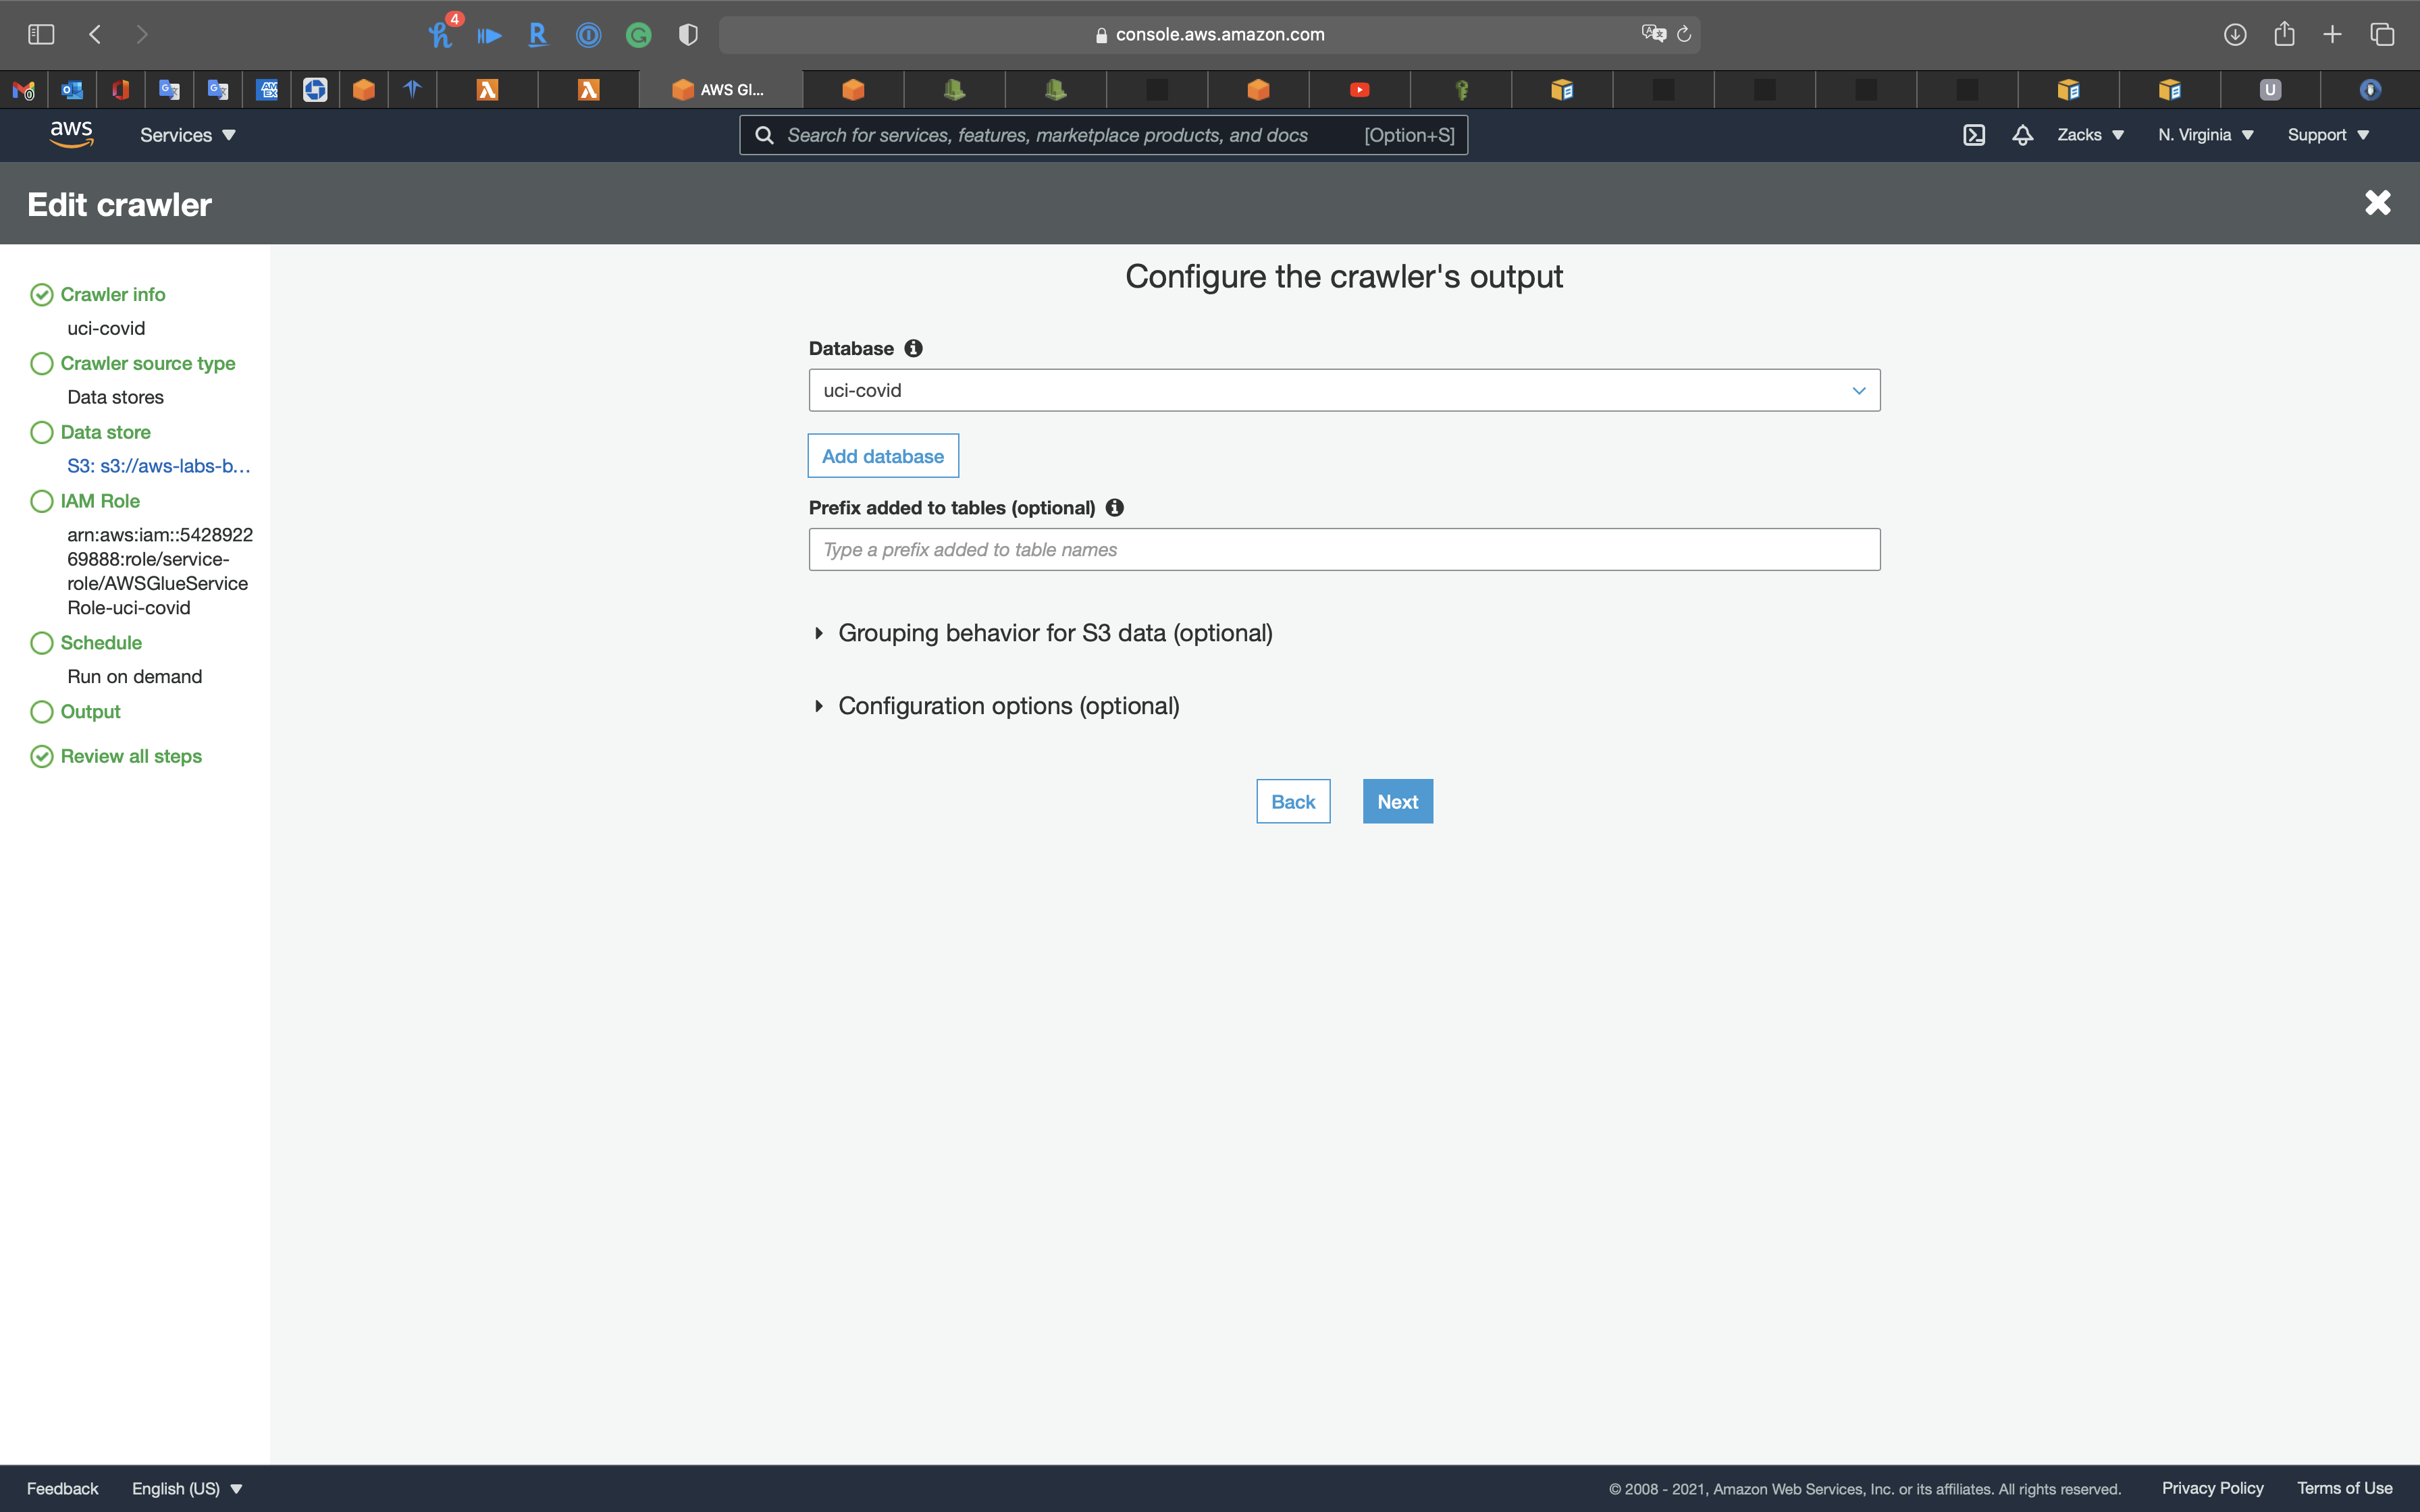Open the Services menu
The width and height of the screenshot is (2420, 1512).
(x=187, y=135)
